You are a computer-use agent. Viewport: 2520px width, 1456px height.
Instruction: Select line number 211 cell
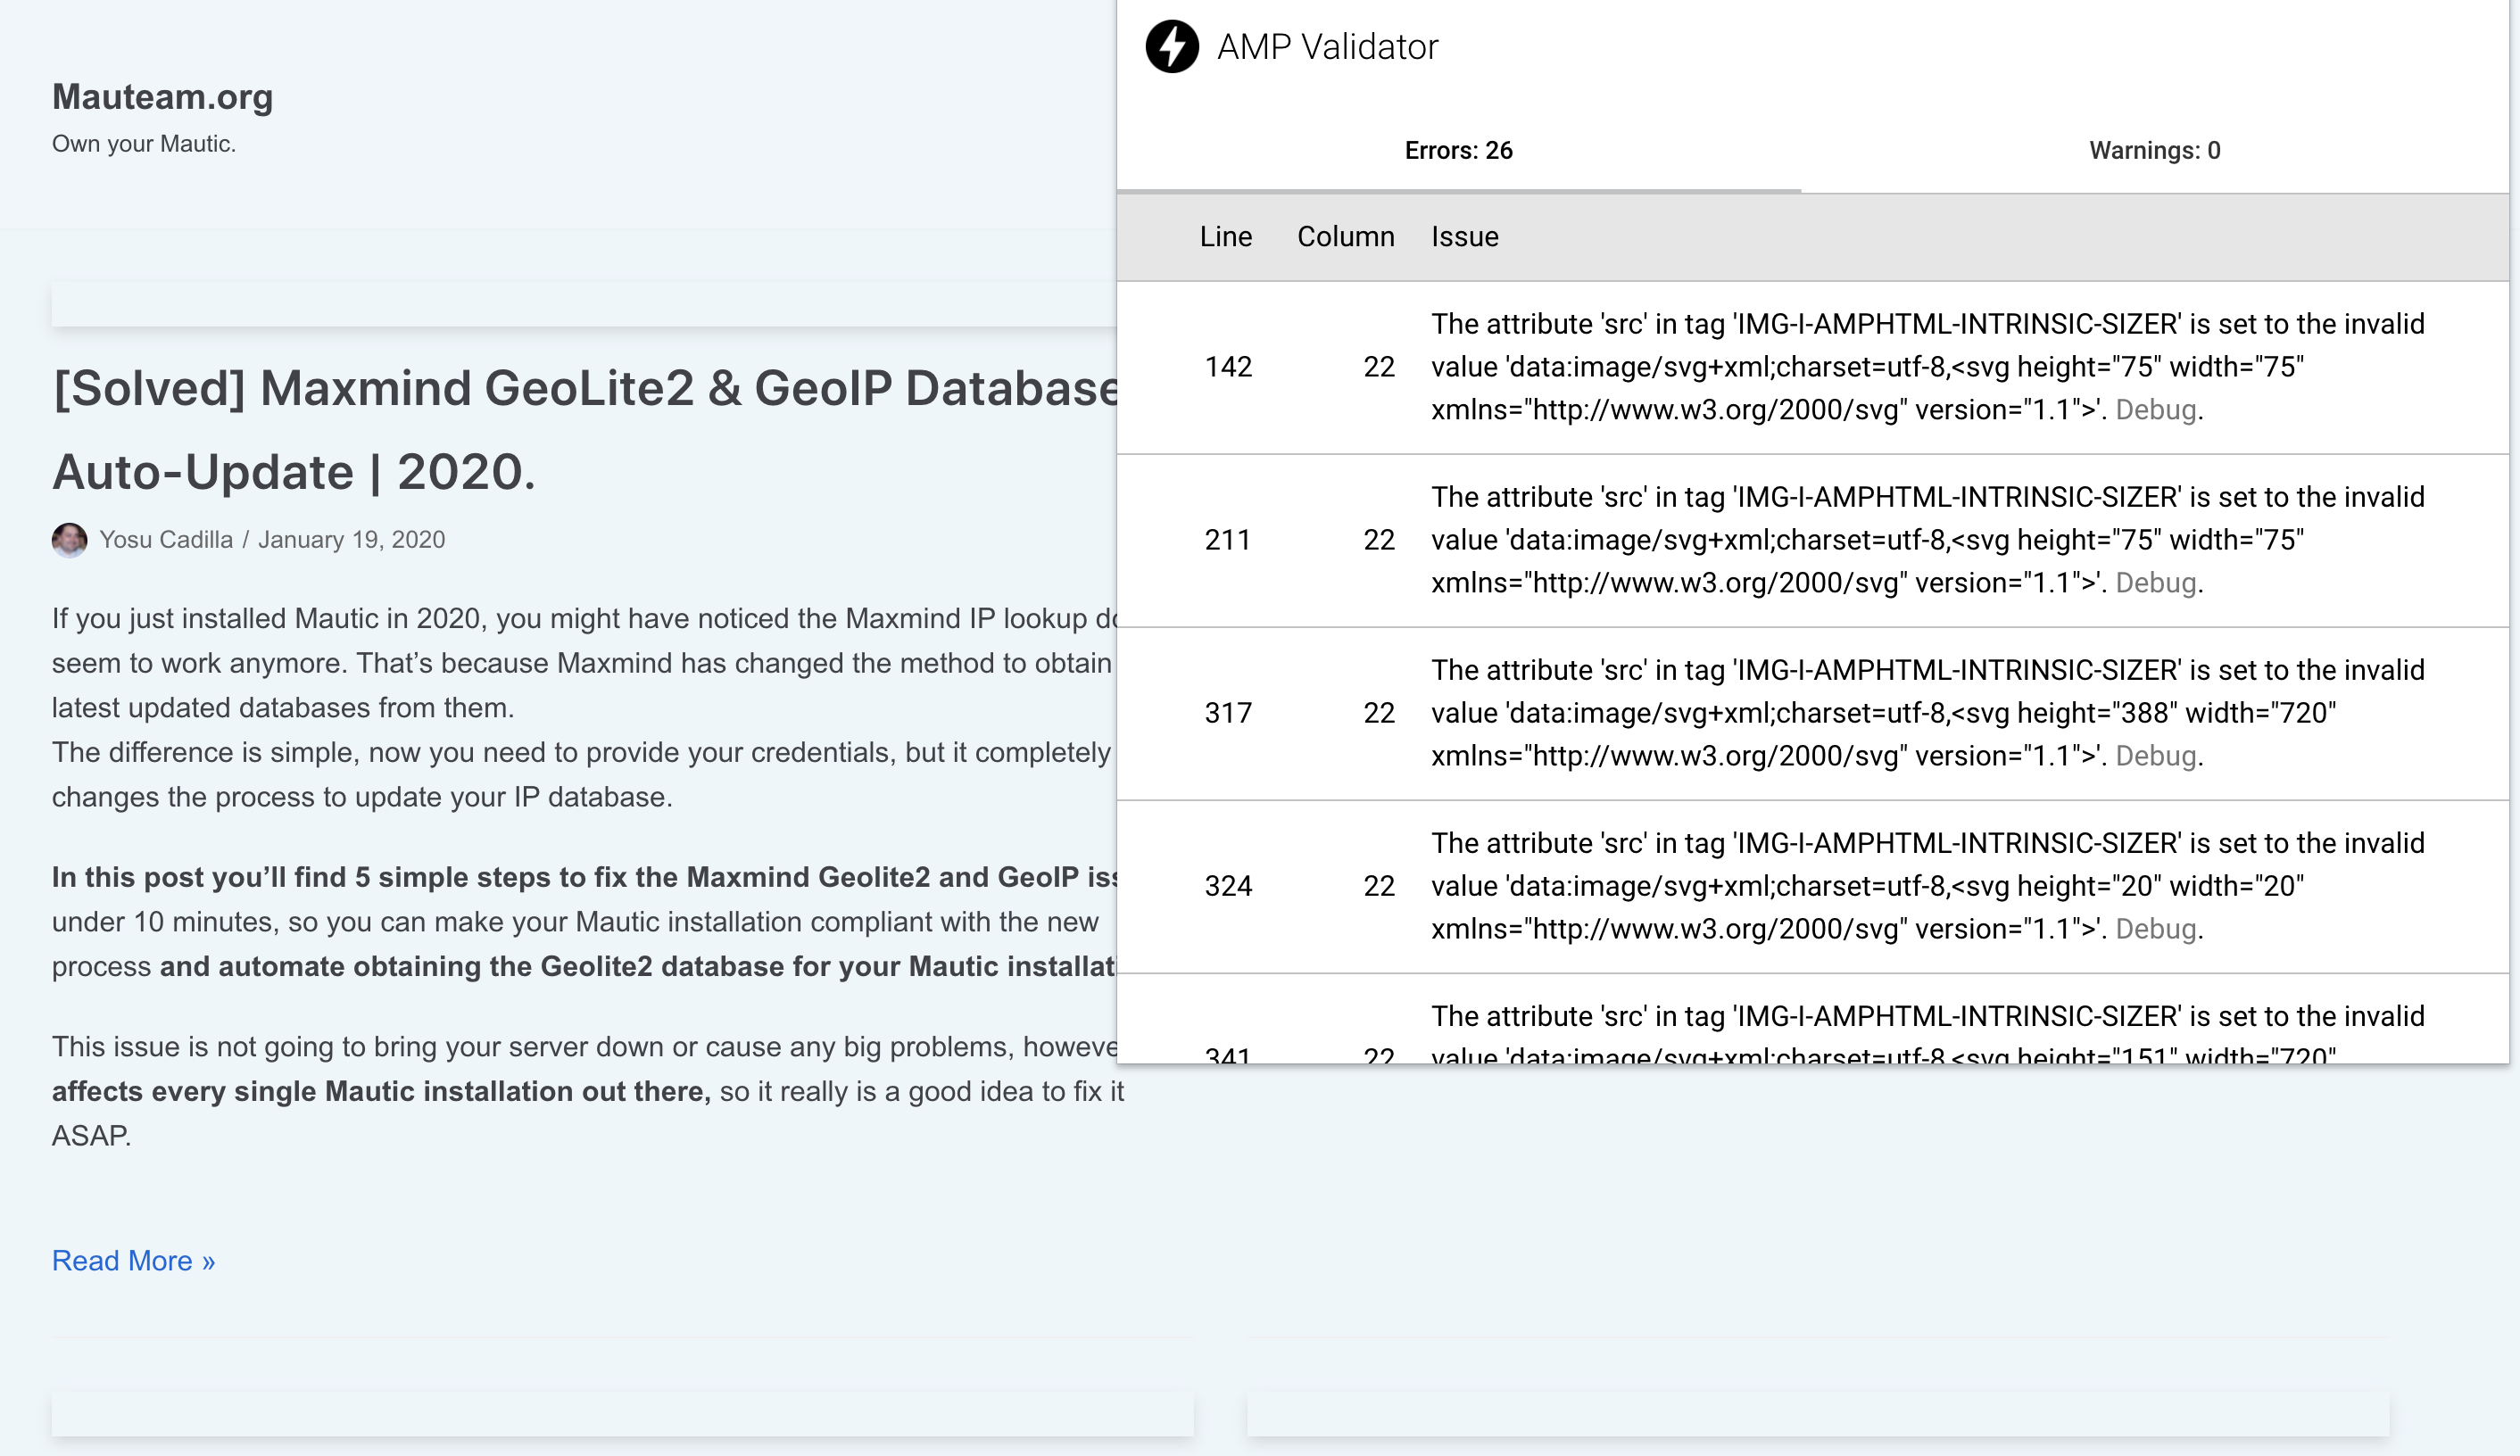[1228, 540]
